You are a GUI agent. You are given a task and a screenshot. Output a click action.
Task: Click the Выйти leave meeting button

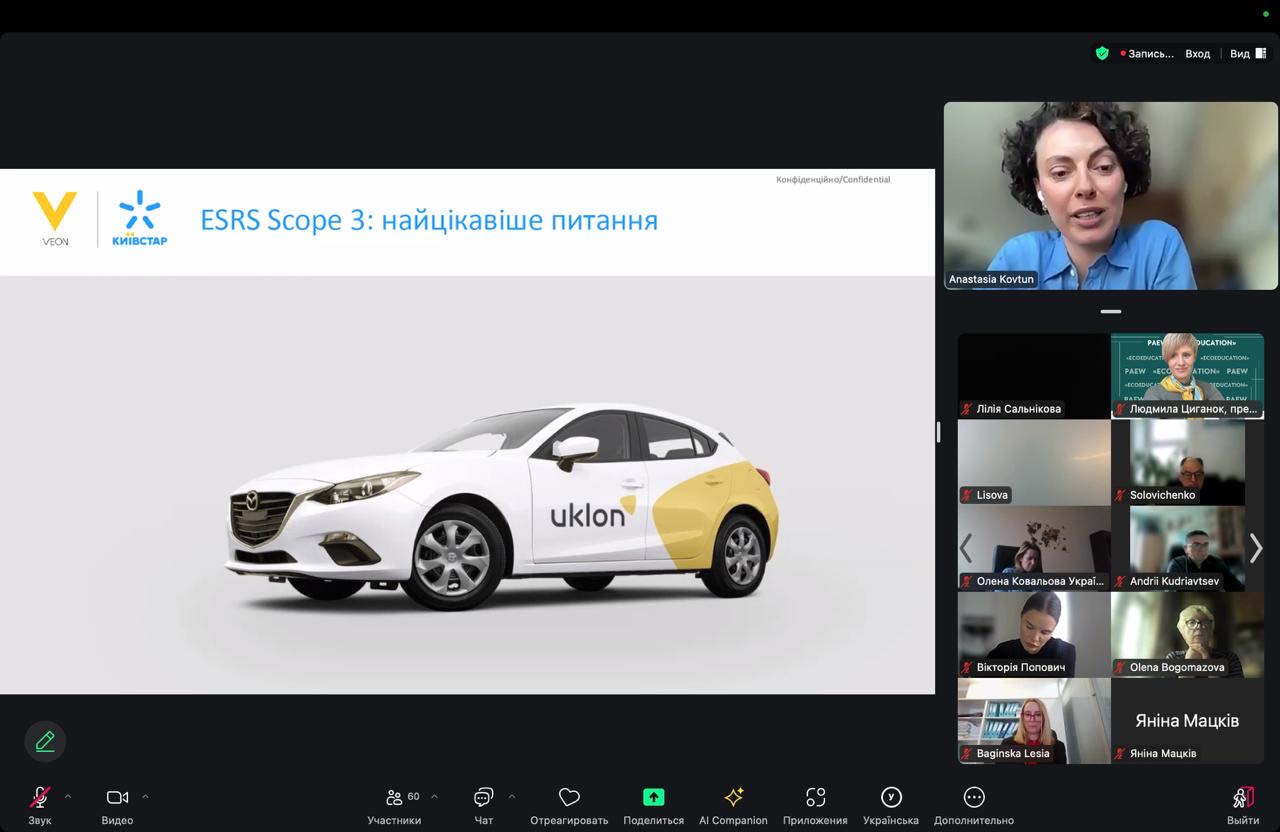(1243, 804)
